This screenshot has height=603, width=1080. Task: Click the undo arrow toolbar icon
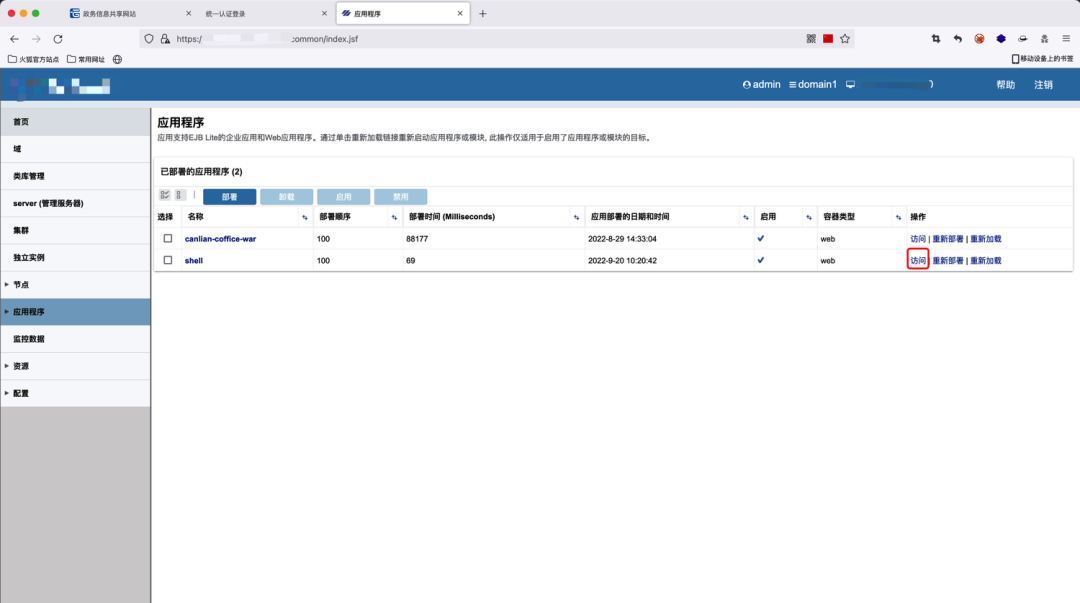[x=957, y=39]
